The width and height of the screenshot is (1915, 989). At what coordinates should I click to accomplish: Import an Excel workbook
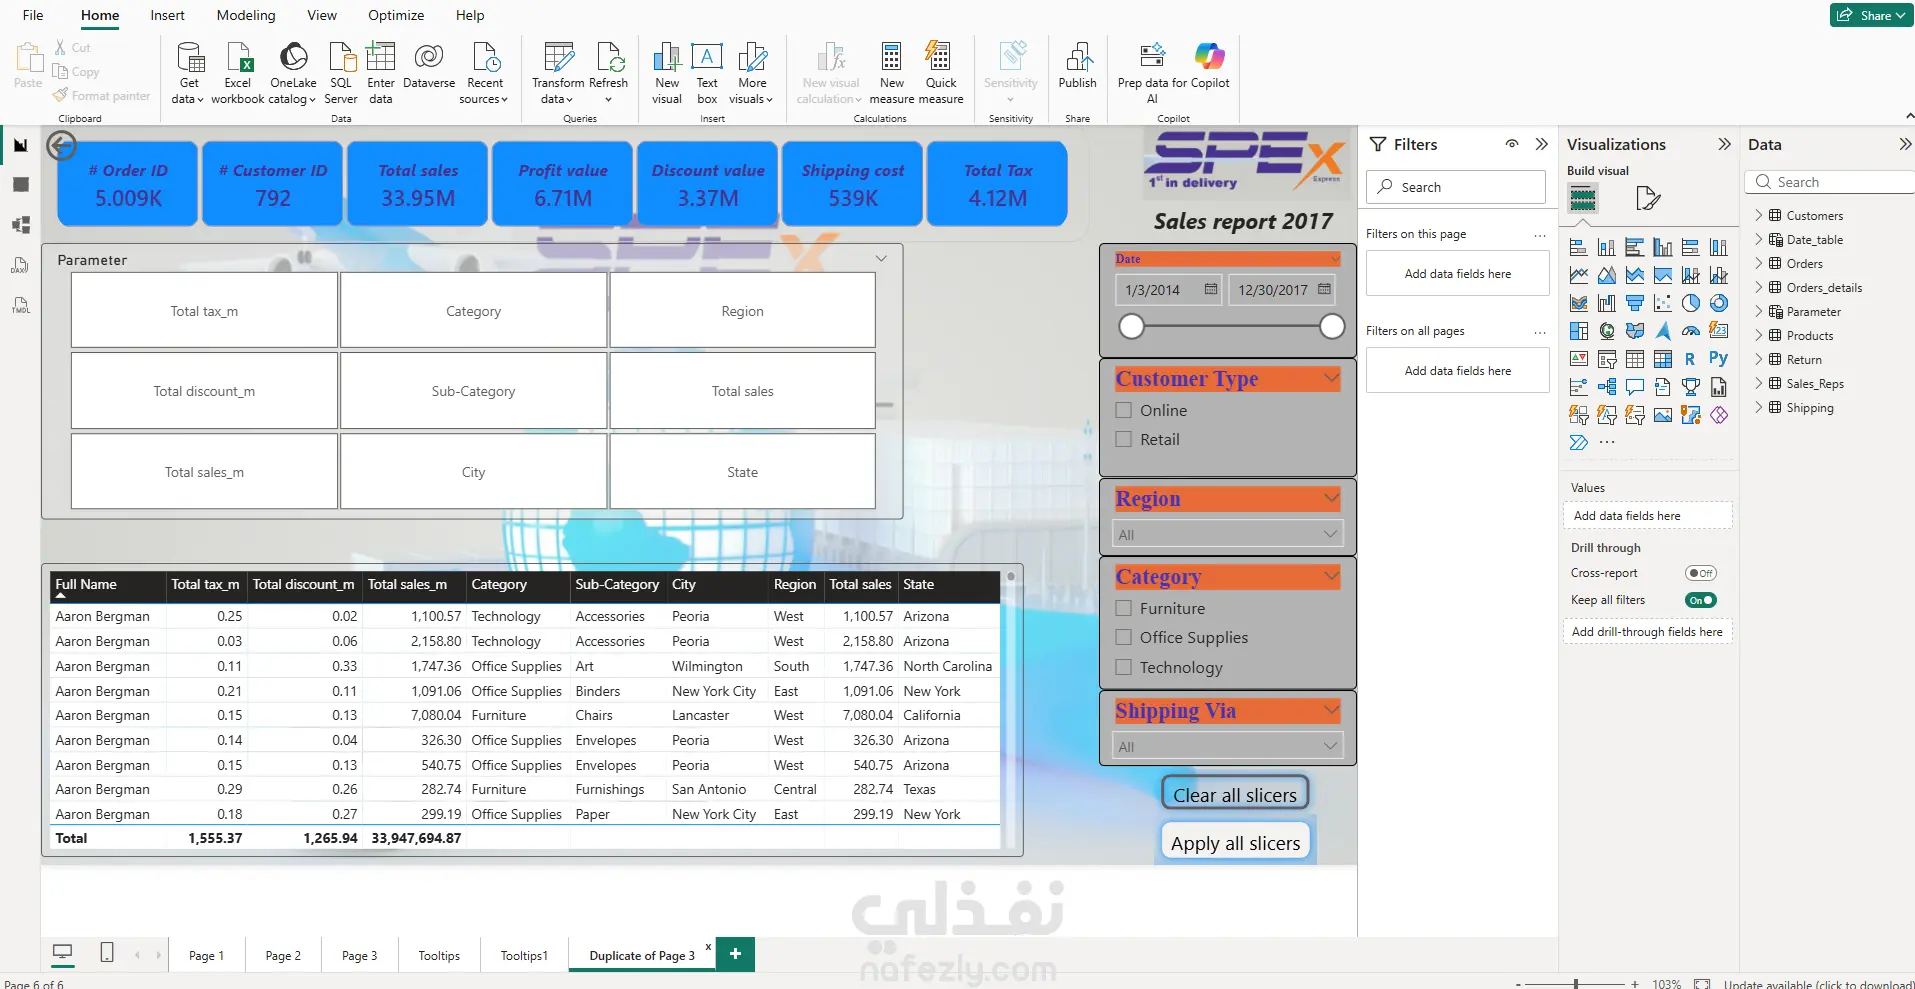[238, 73]
